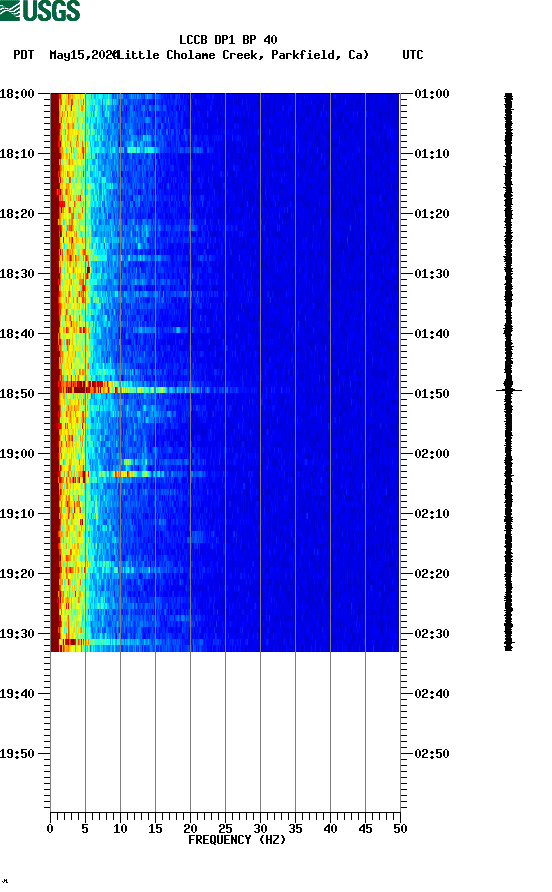The height and width of the screenshot is (892, 552).
Task: Click the seismogram spike near 01:50 UTC
Action: coord(509,390)
